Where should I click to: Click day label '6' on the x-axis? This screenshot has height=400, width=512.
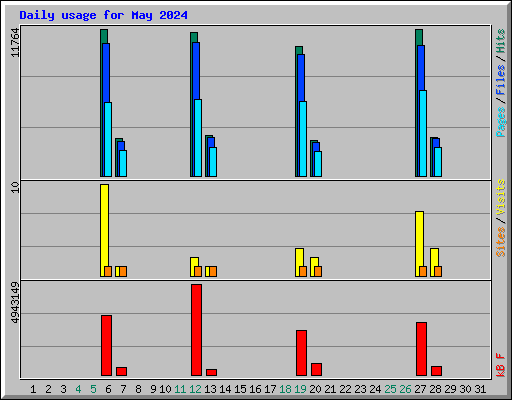pyautogui.click(x=108, y=389)
